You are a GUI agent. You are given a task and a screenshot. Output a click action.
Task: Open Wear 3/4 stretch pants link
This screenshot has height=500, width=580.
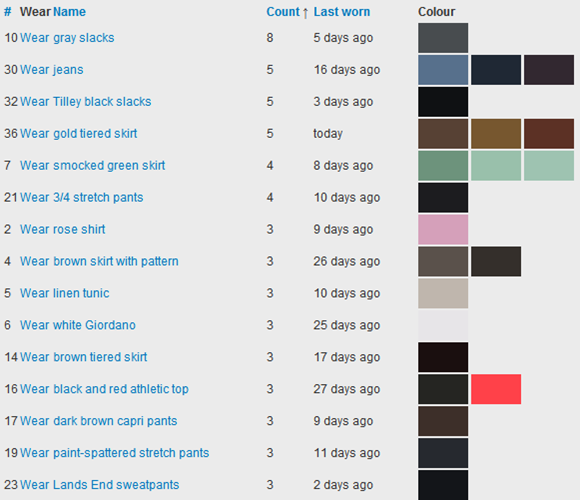(81, 197)
